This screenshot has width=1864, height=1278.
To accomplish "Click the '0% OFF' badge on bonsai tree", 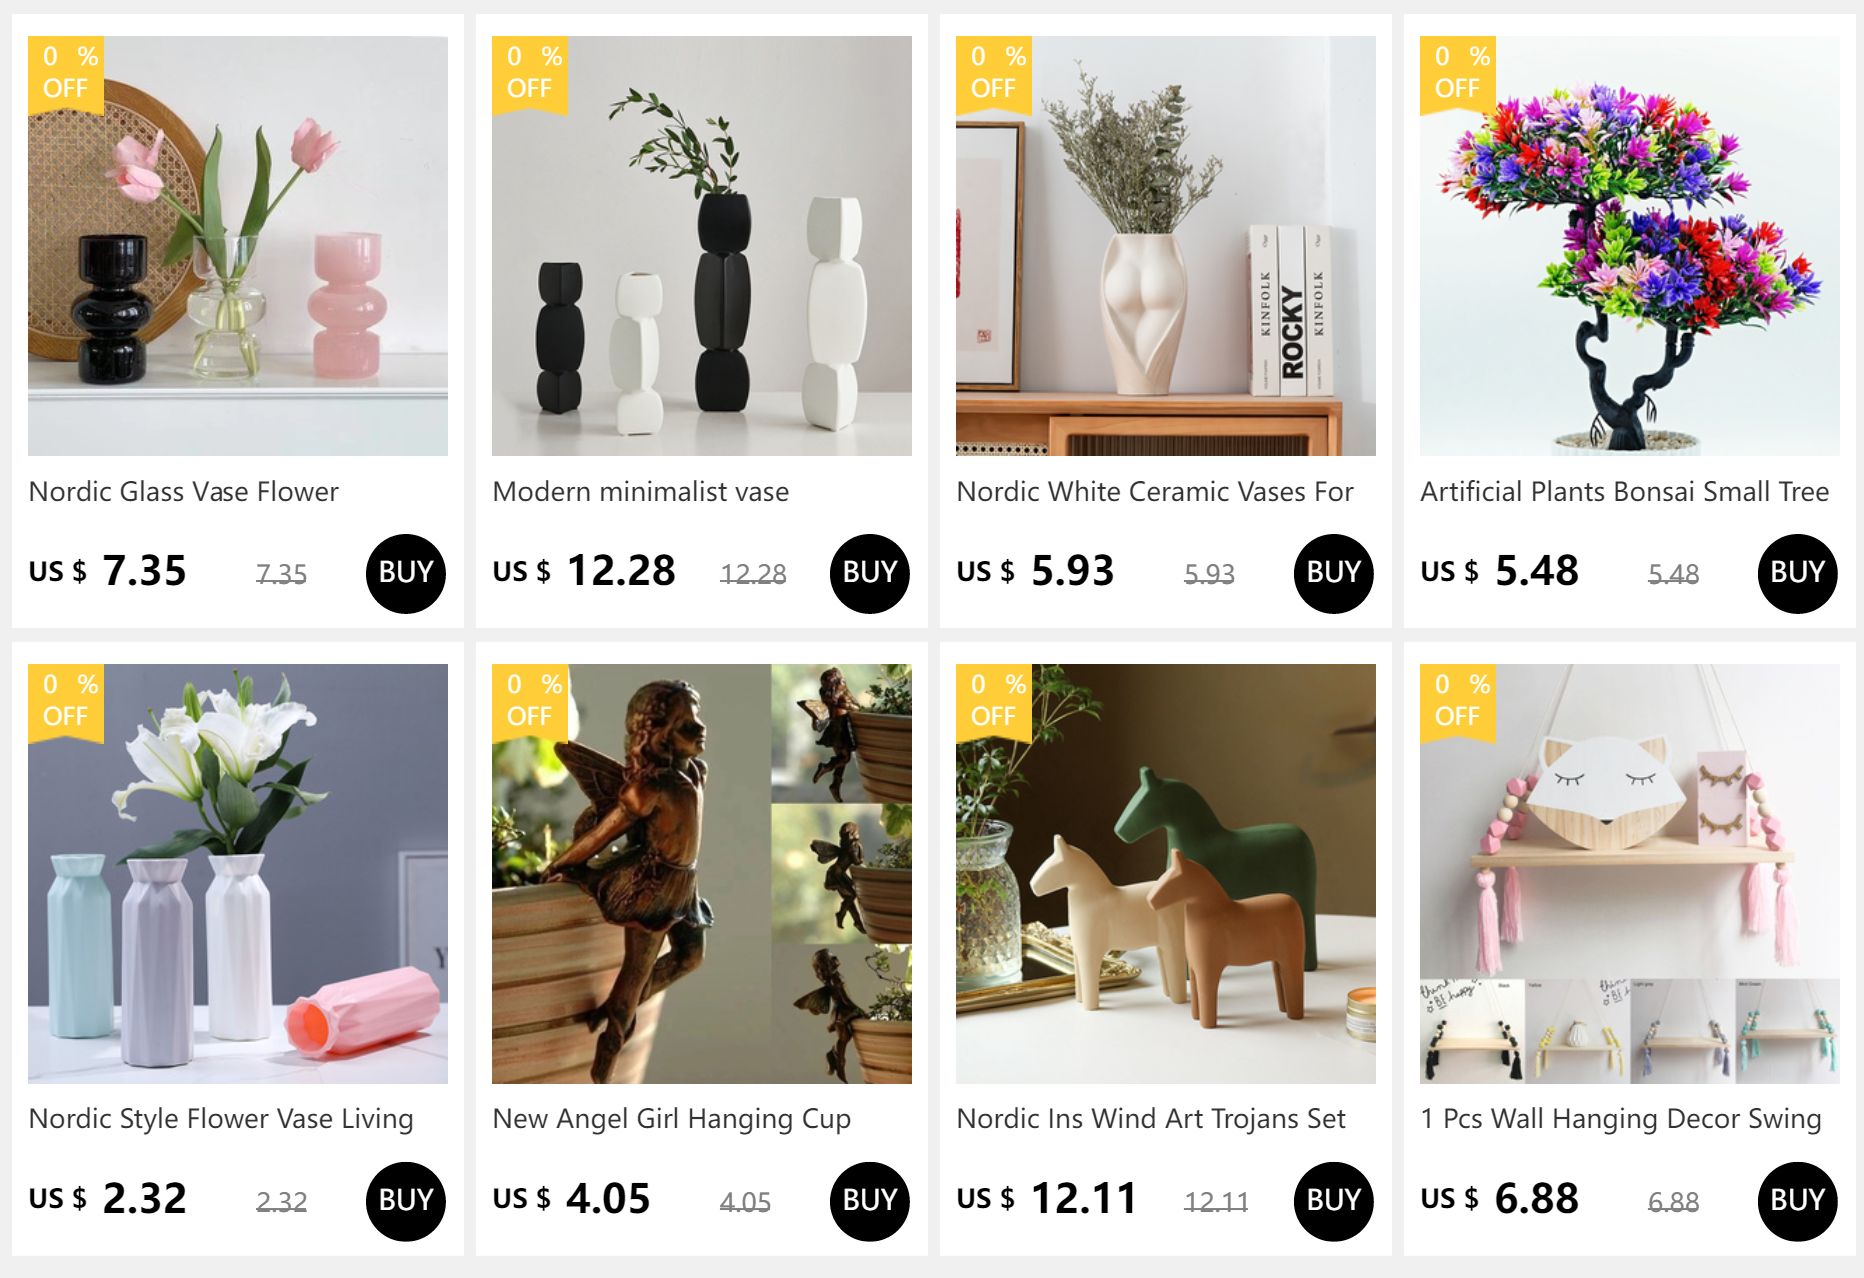I will 1458,73.
